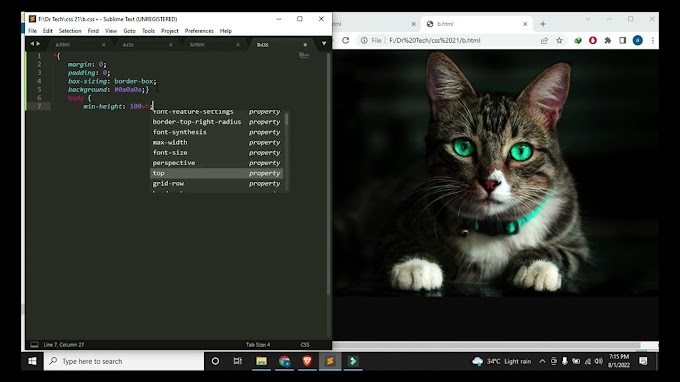Open the tab list dropdown arrow
Viewport: 680px width, 382px height.
point(324,44)
